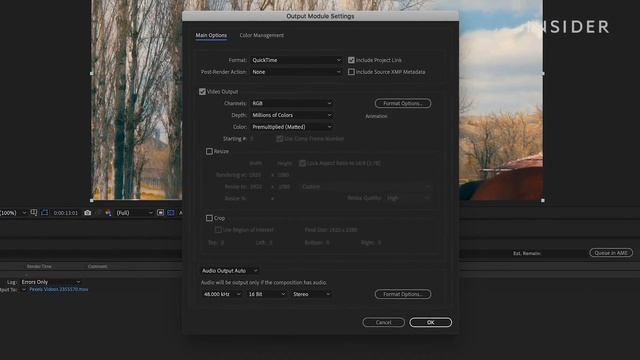
Task: Open the Format QuickTime dropdown
Action: (x=296, y=60)
